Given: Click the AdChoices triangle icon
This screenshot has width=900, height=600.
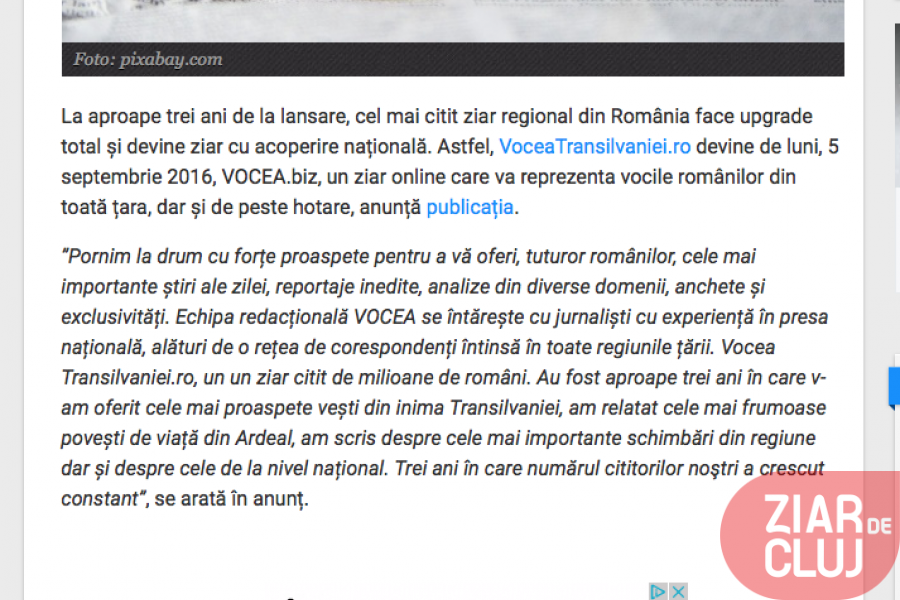Looking at the screenshot, I should pos(657,591).
